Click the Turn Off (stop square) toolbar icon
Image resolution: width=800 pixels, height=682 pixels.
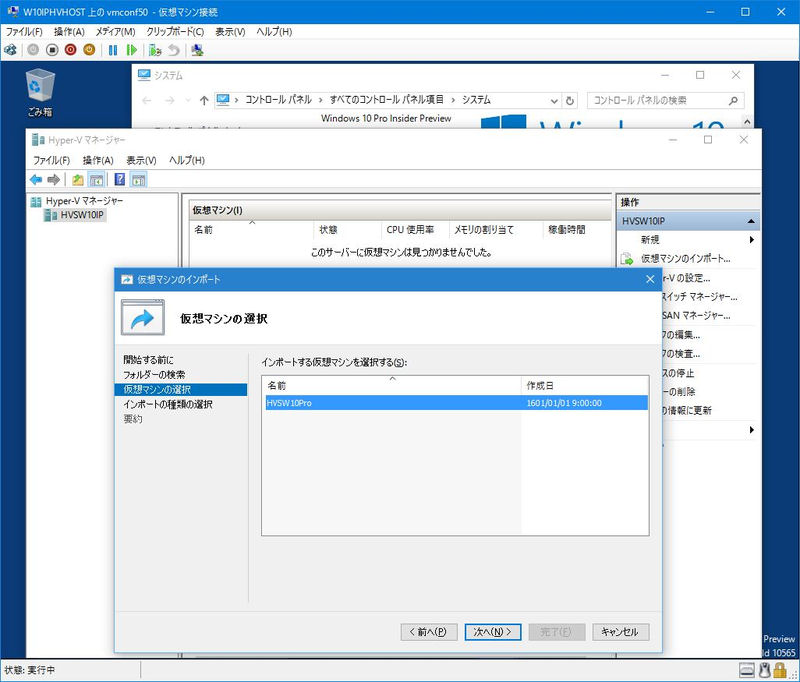[x=52, y=50]
